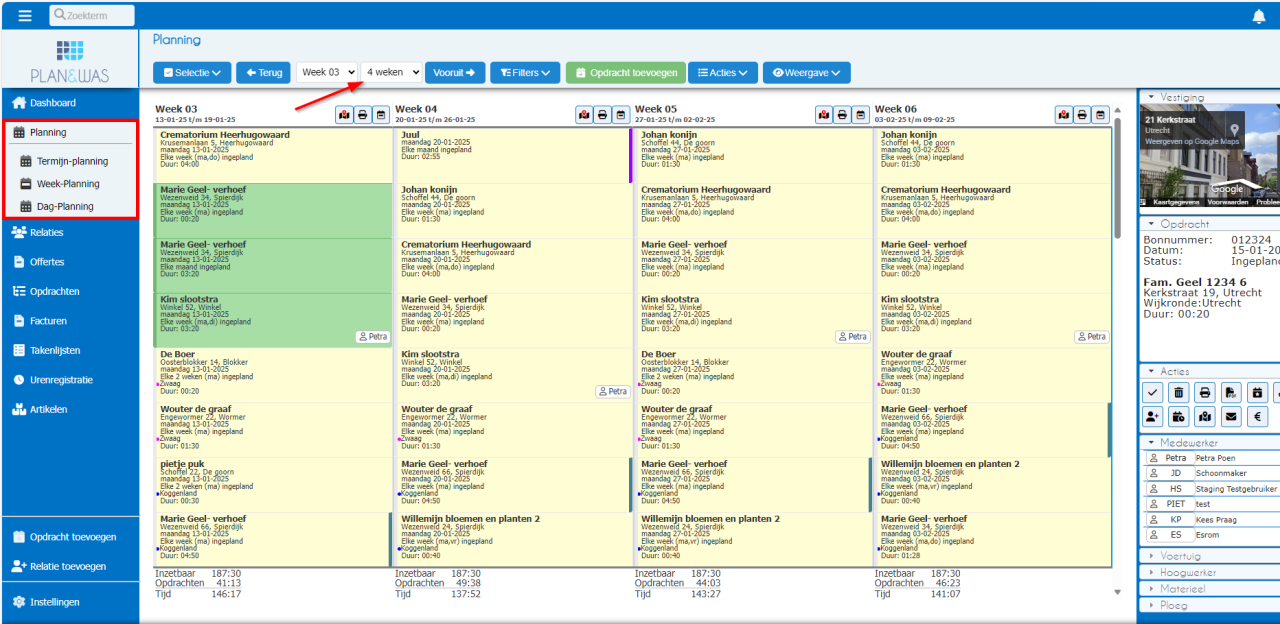Open the Week 03 calendar icon

pyautogui.click(x=380, y=115)
